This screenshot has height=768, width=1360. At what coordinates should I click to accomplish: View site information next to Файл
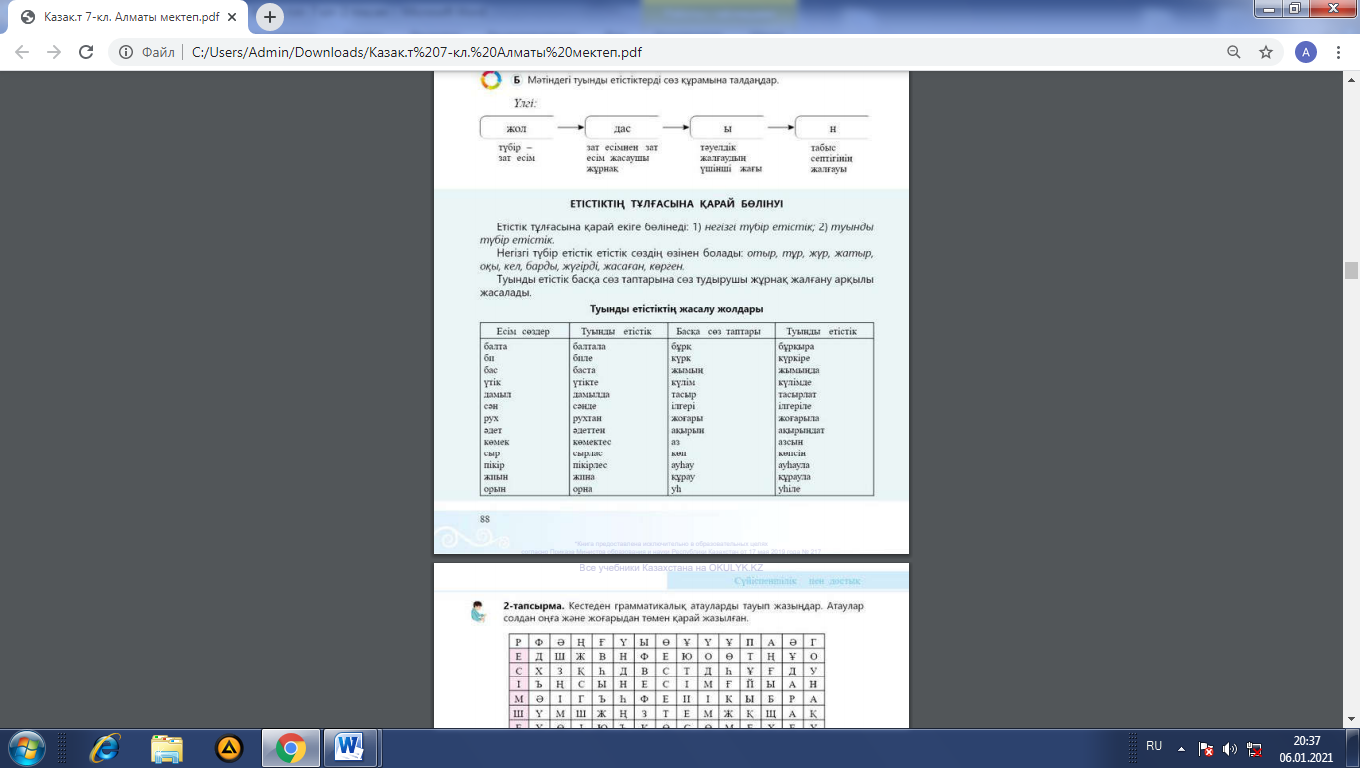point(127,52)
